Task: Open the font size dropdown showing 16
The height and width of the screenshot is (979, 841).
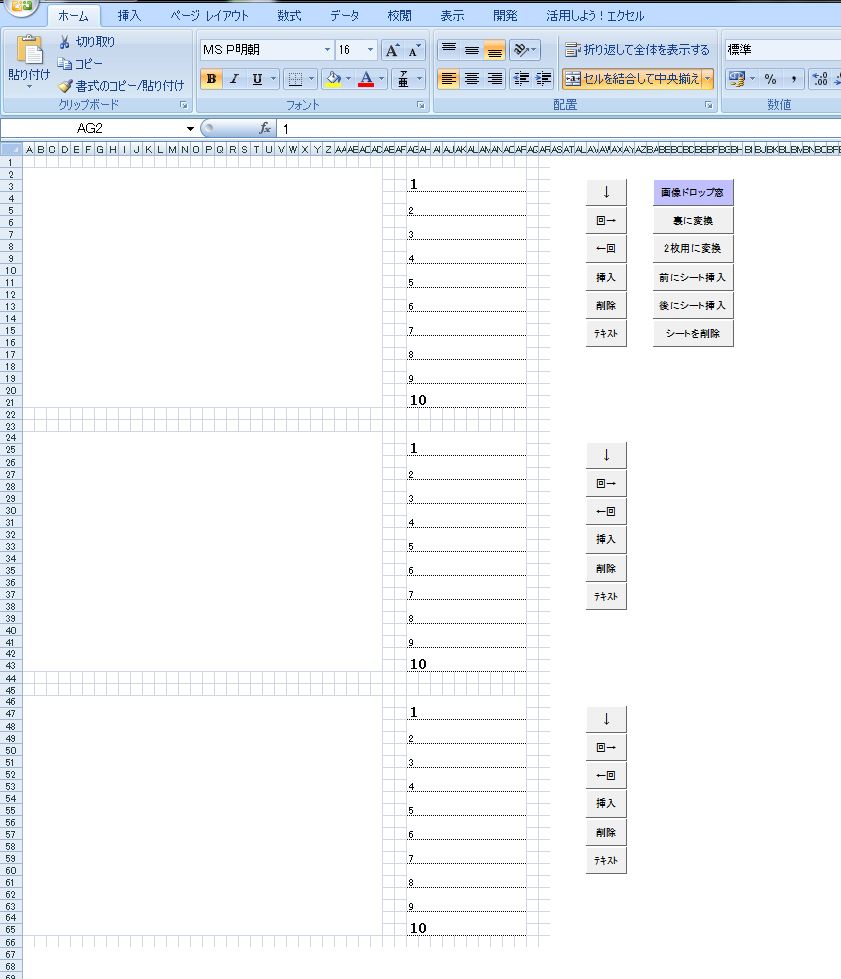Action: pos(371,50)
